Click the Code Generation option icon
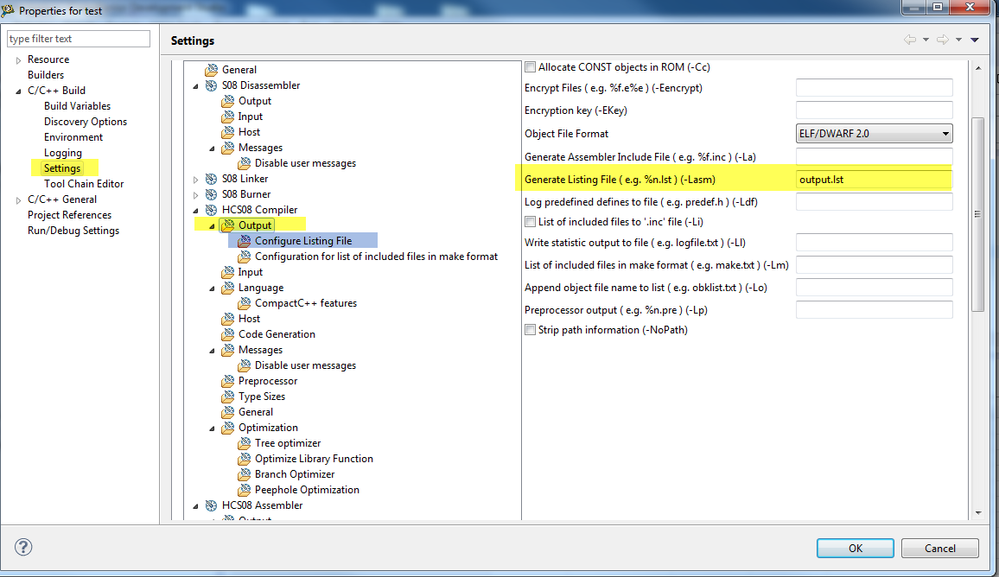This screenshot has height=577, width=999. click(227, 334)
